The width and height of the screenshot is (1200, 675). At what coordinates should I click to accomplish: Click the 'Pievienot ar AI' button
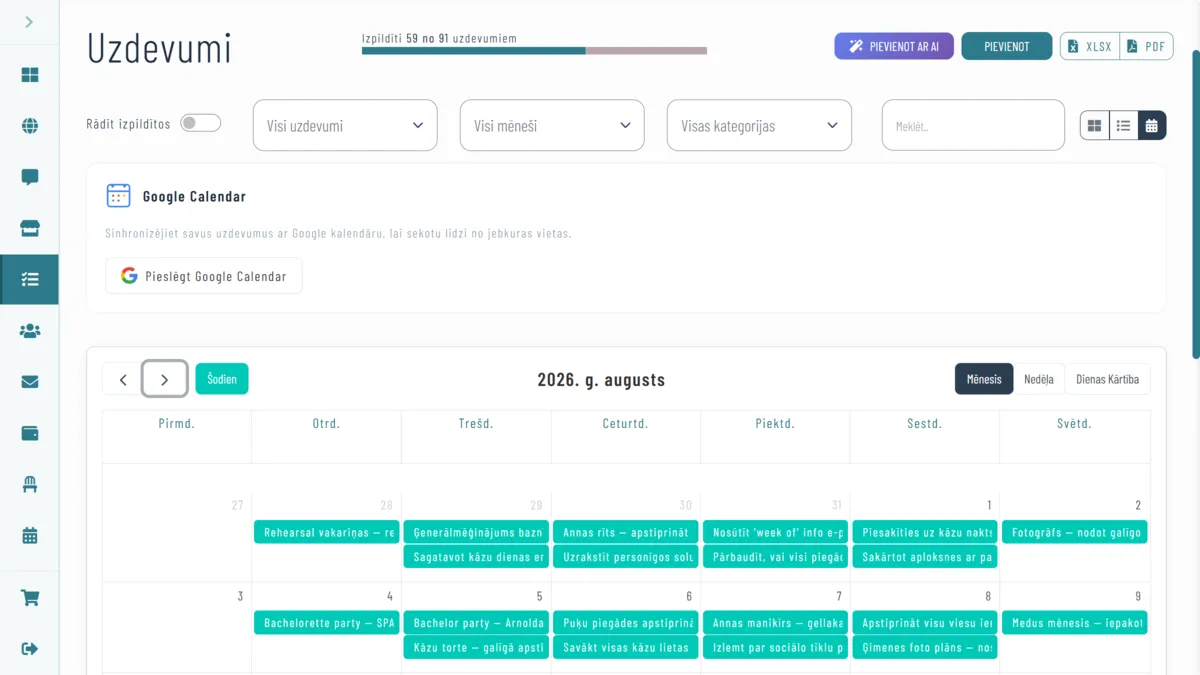[x=894, y=46]
